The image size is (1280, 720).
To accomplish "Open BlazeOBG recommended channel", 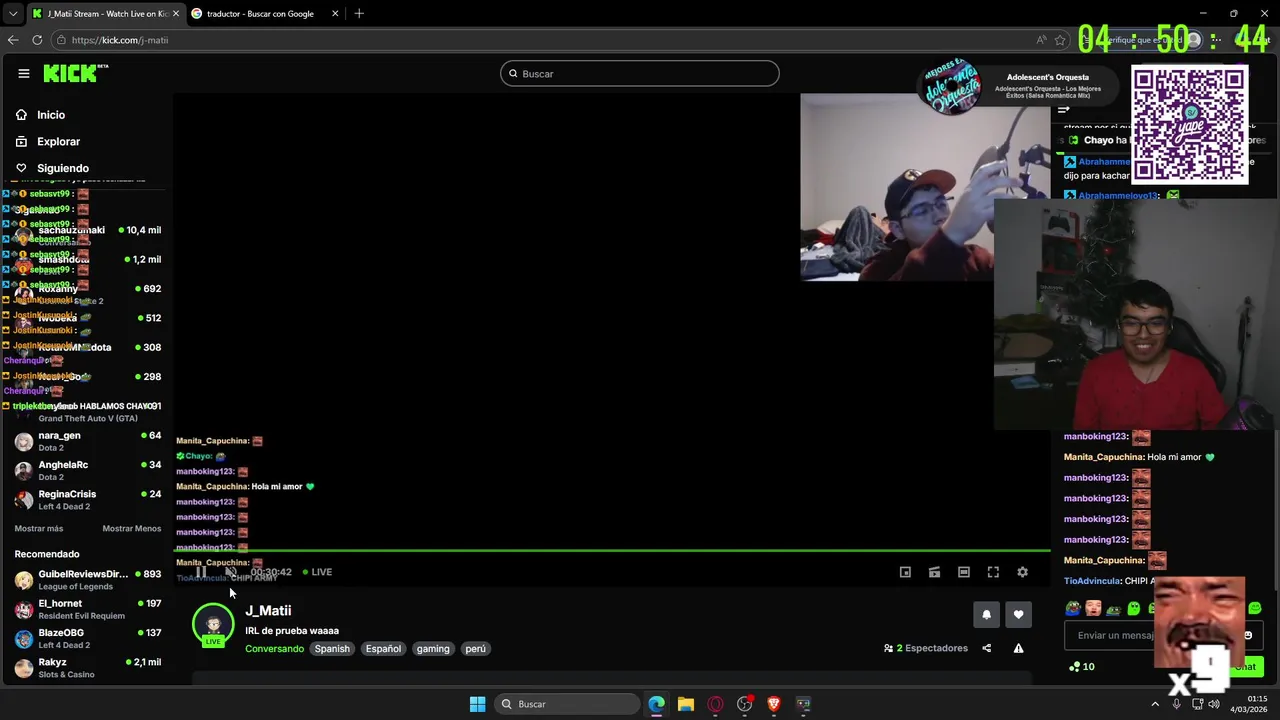I will click(87, 638).
